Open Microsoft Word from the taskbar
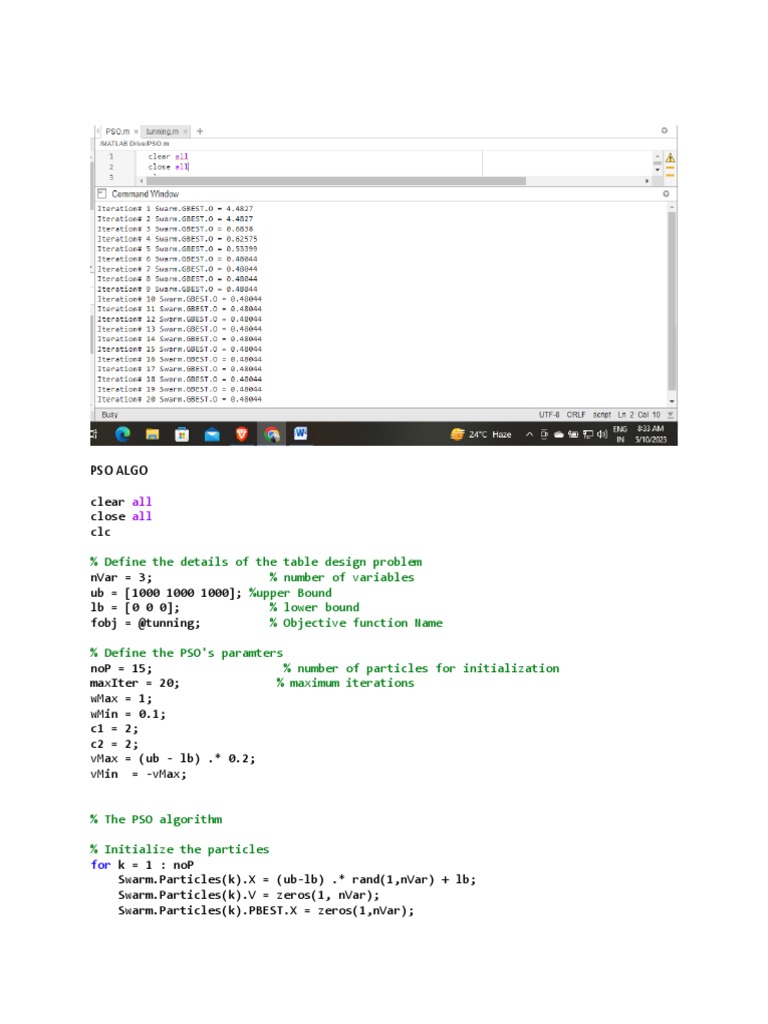Image resolution: width=768 pixels, height=1024 pixels. (300, 434)
